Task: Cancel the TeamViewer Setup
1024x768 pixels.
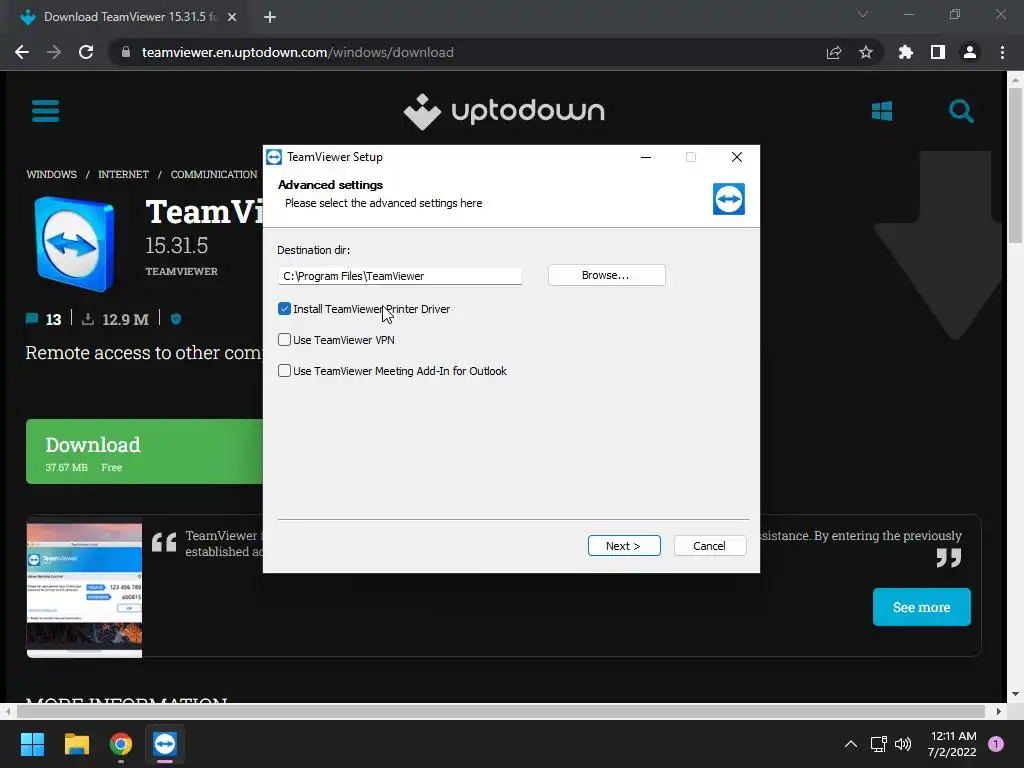Action: coord(710,546)
